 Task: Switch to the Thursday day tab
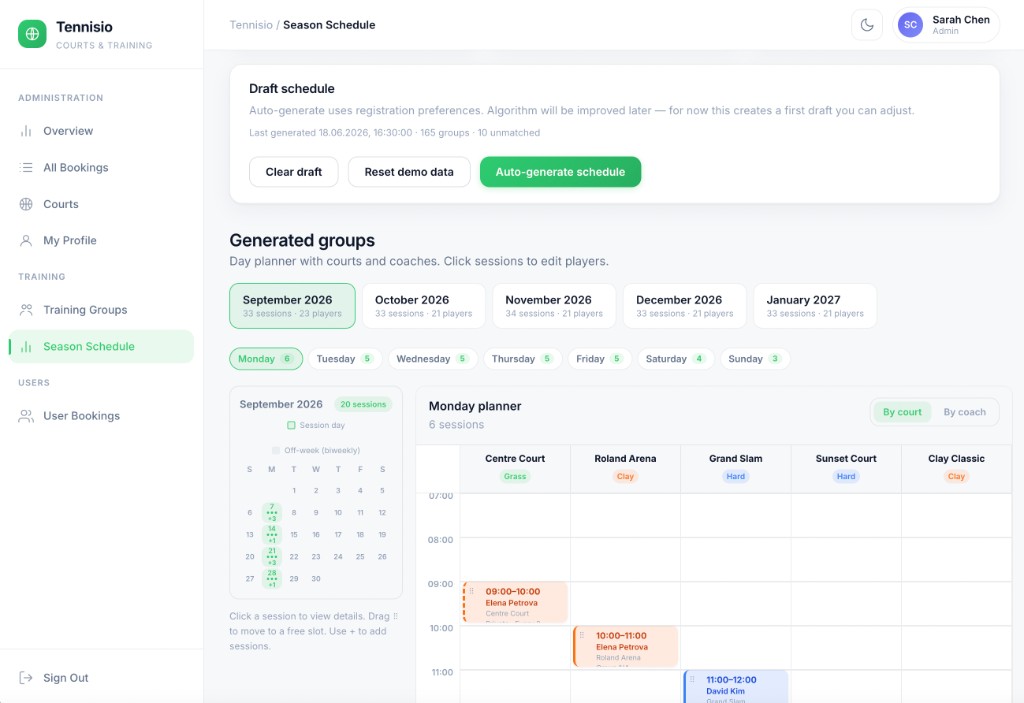[522, 359]
